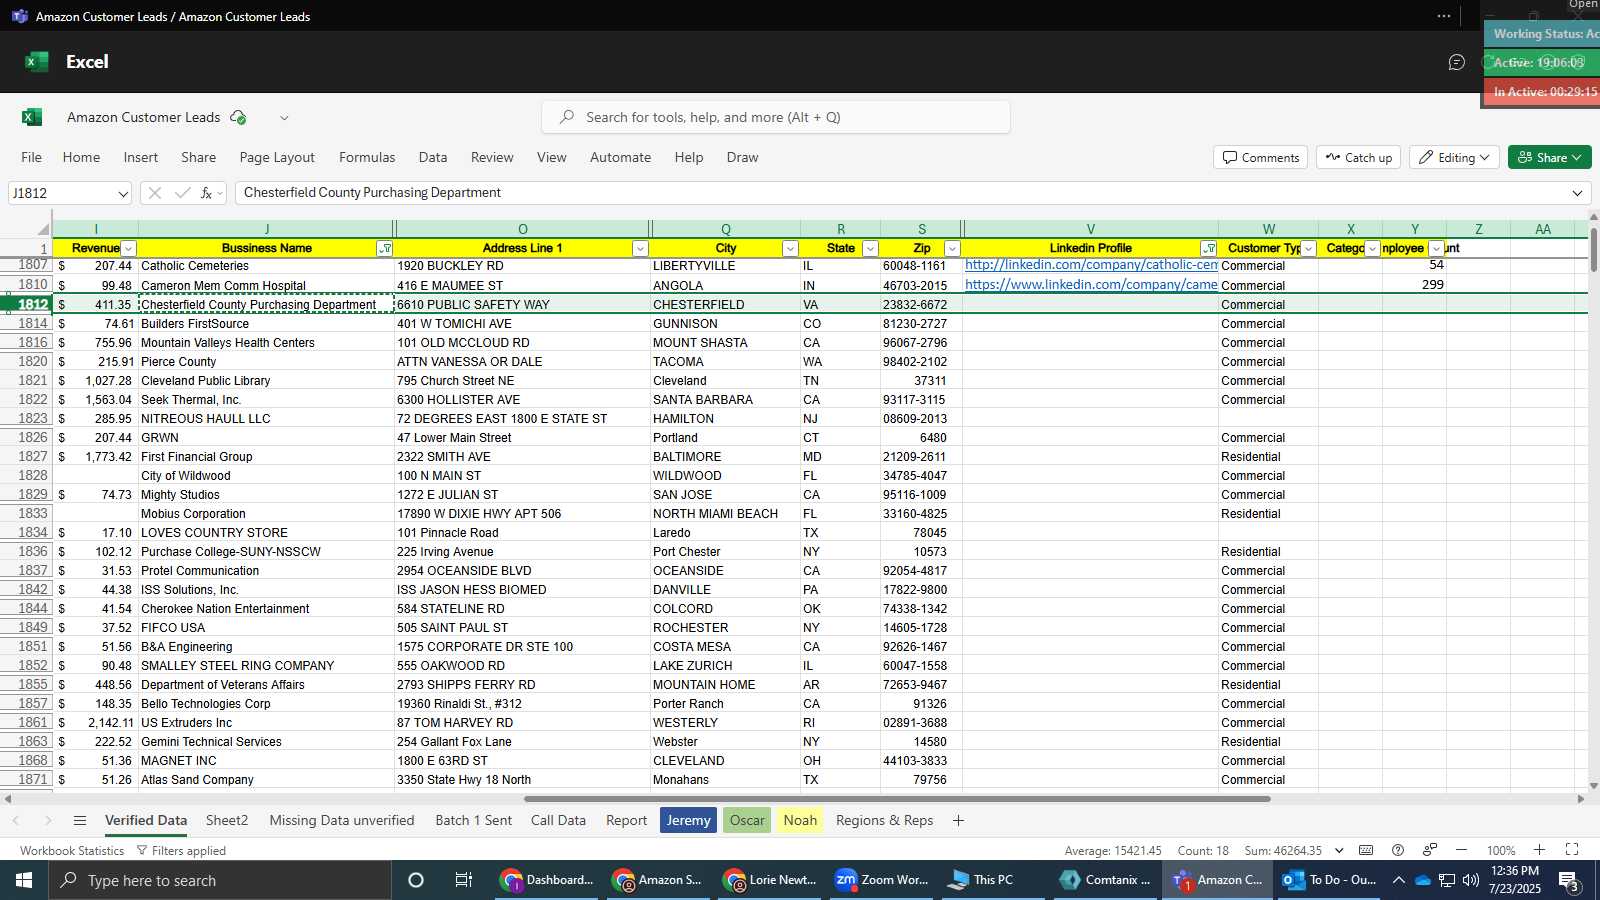
Task: Click the Teams icon in title bar
Action: pos(19,16)
